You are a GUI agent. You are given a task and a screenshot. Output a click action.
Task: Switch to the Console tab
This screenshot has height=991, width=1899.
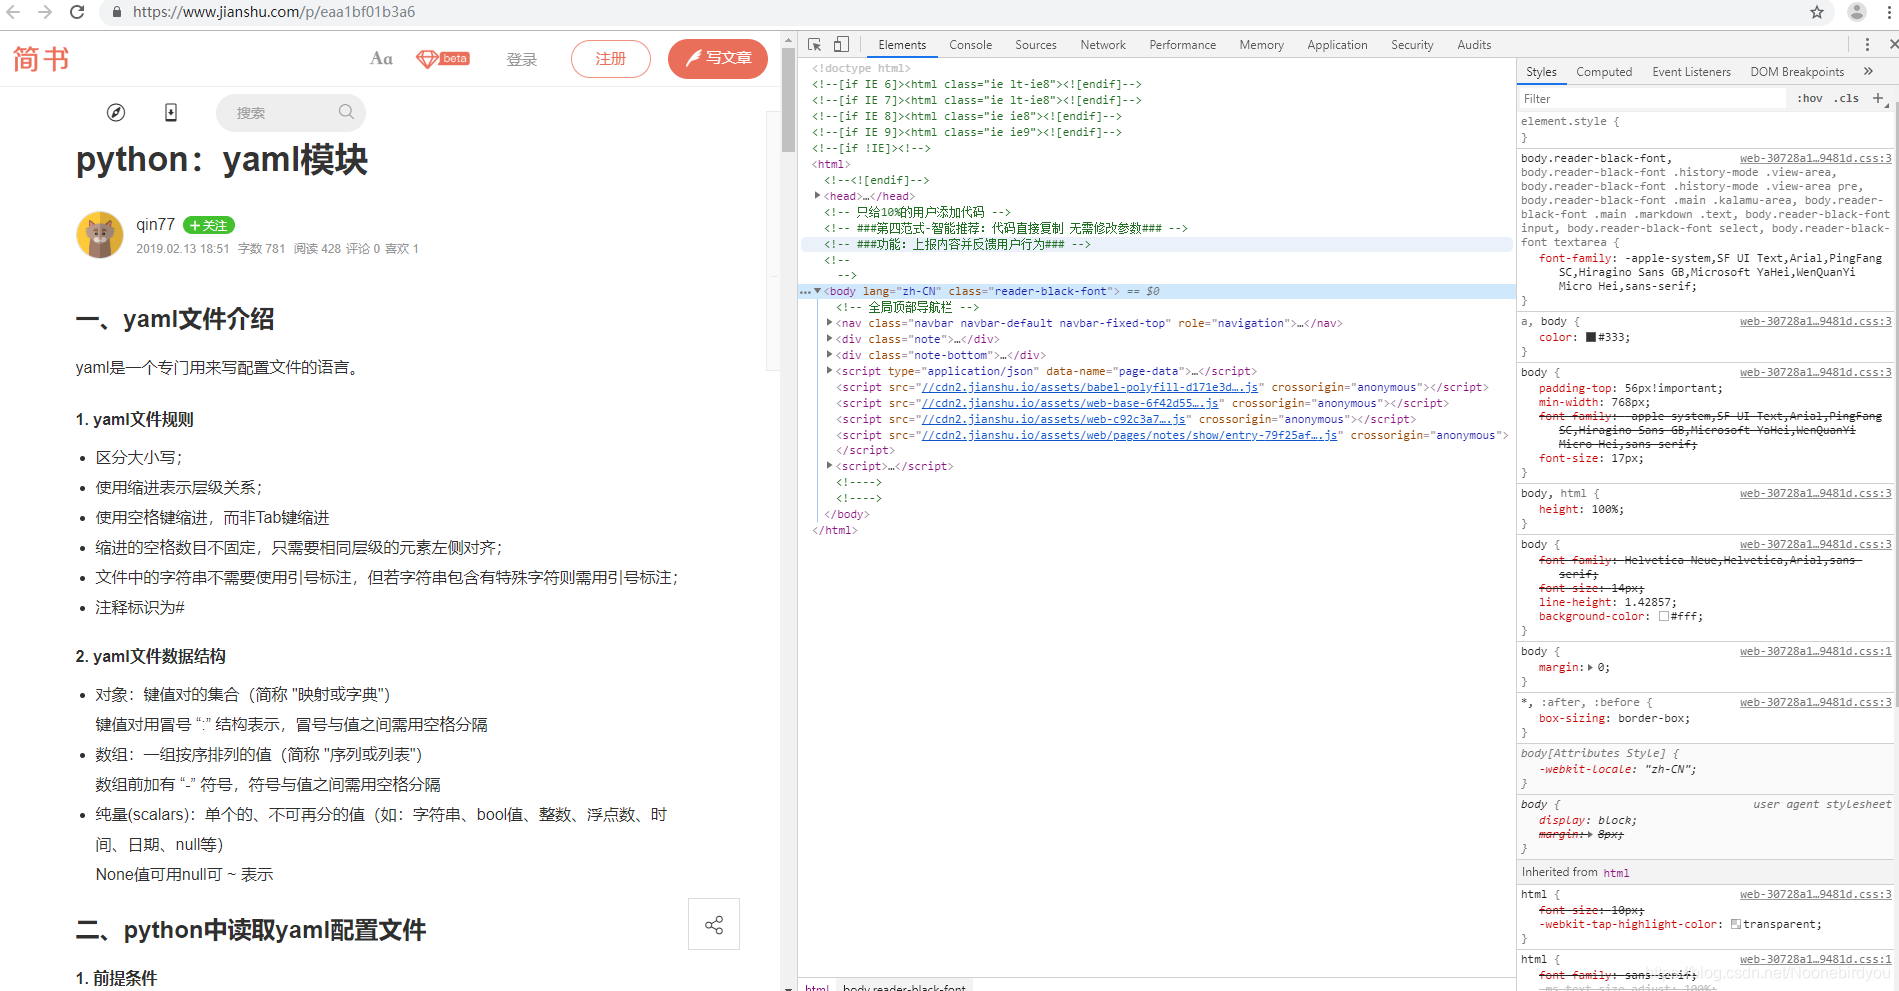click(970, 45)
